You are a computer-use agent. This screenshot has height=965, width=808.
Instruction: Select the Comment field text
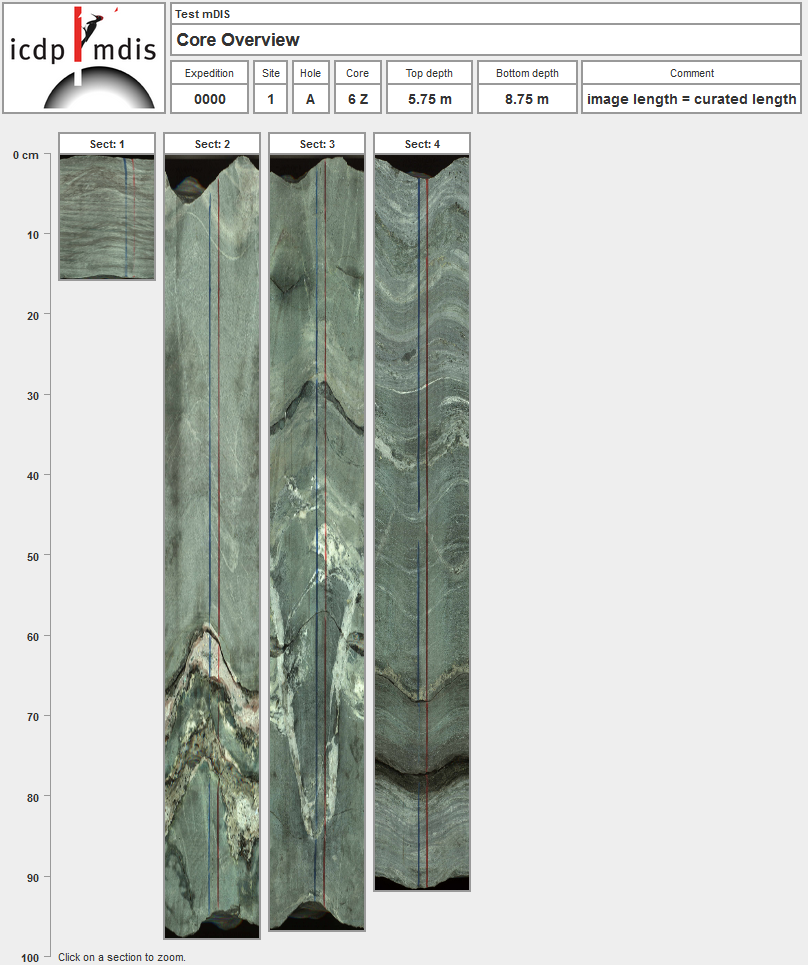click(x=692, y=99)
